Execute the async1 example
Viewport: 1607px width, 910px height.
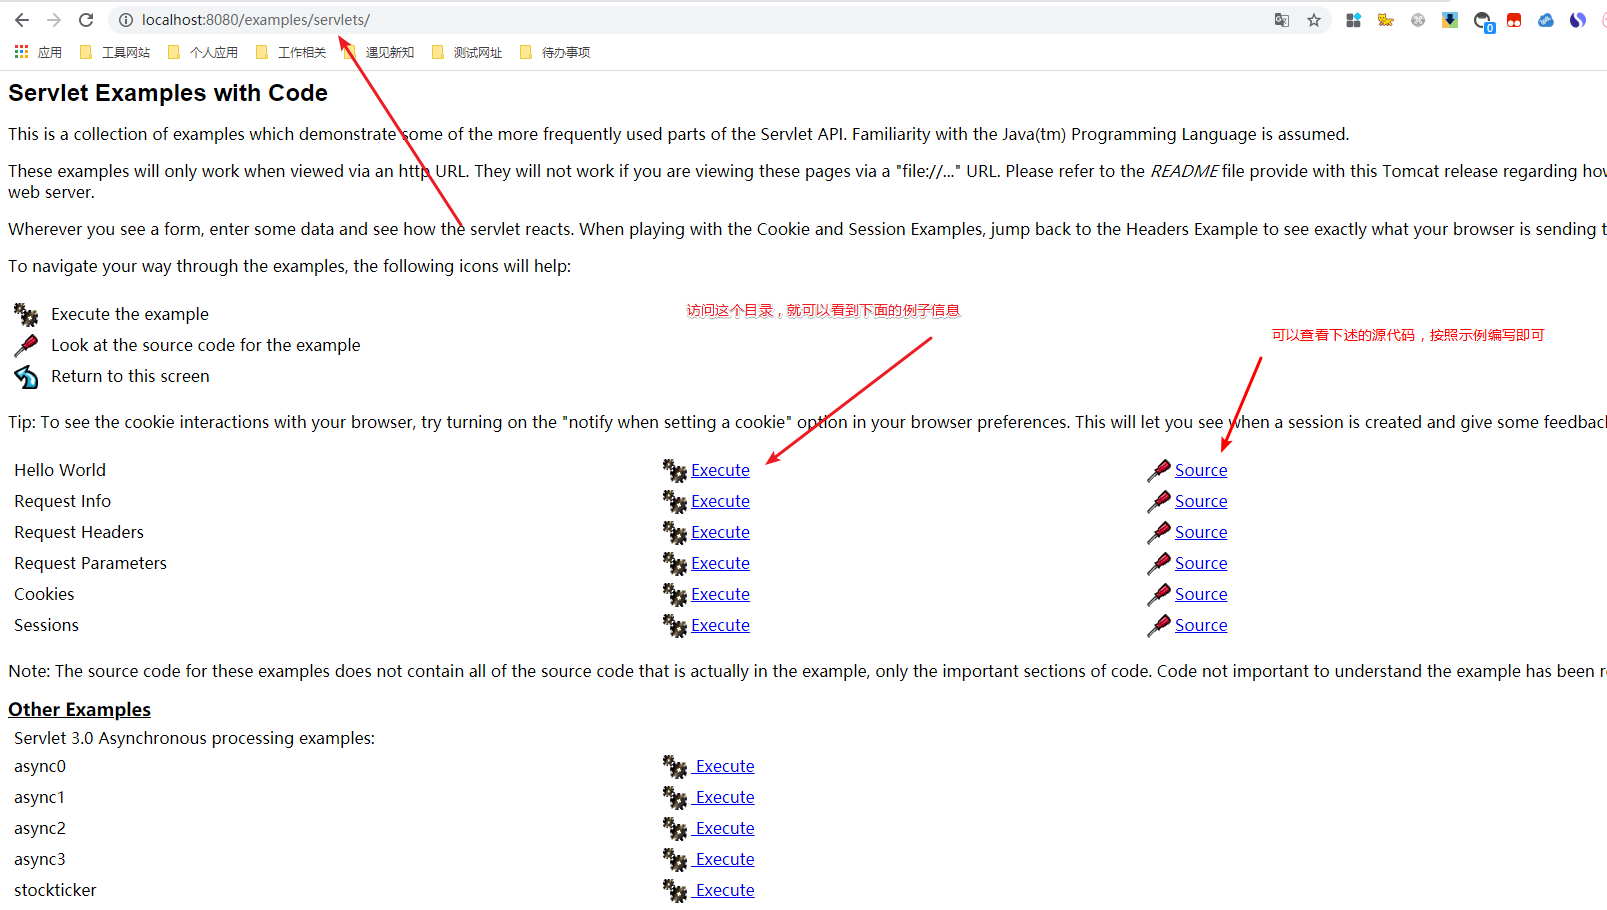click(x=725, y=797)
